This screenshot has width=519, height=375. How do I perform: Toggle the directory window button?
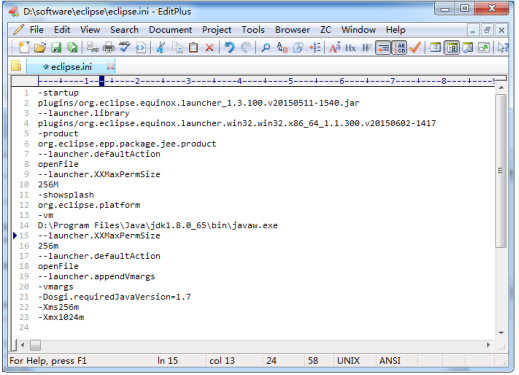452,48
